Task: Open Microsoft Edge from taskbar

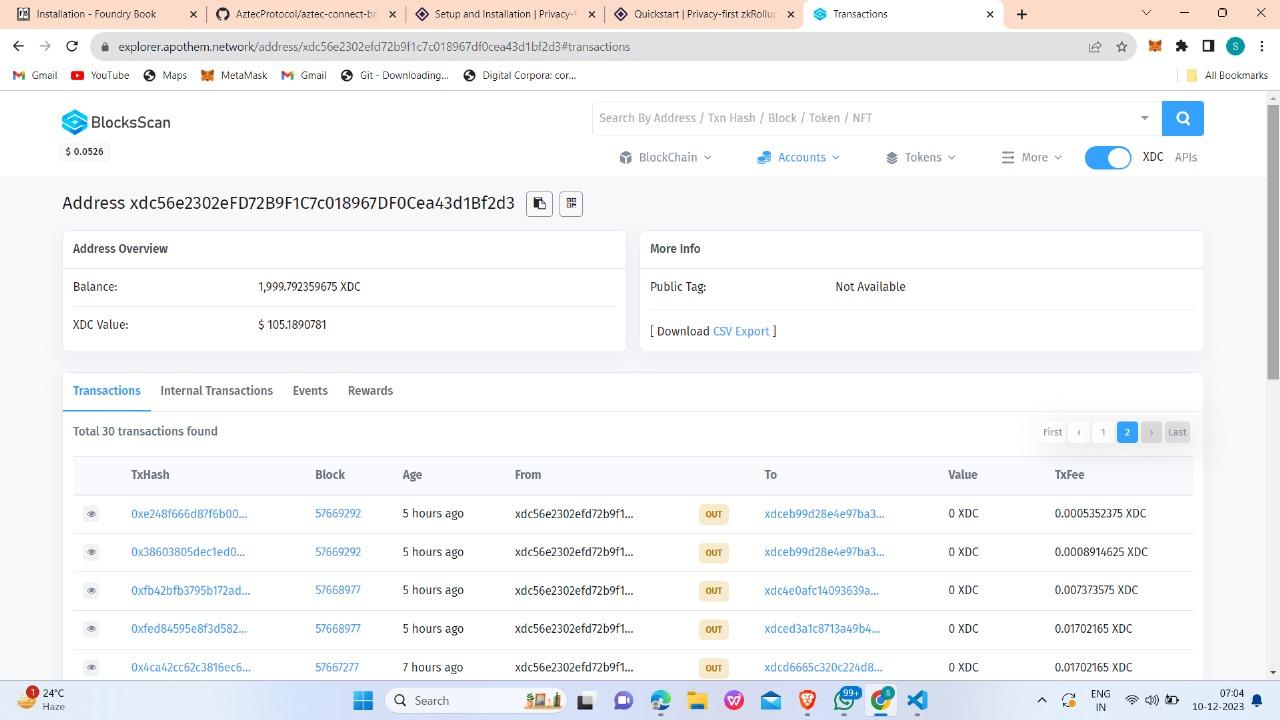Action: tap(660, 700)
